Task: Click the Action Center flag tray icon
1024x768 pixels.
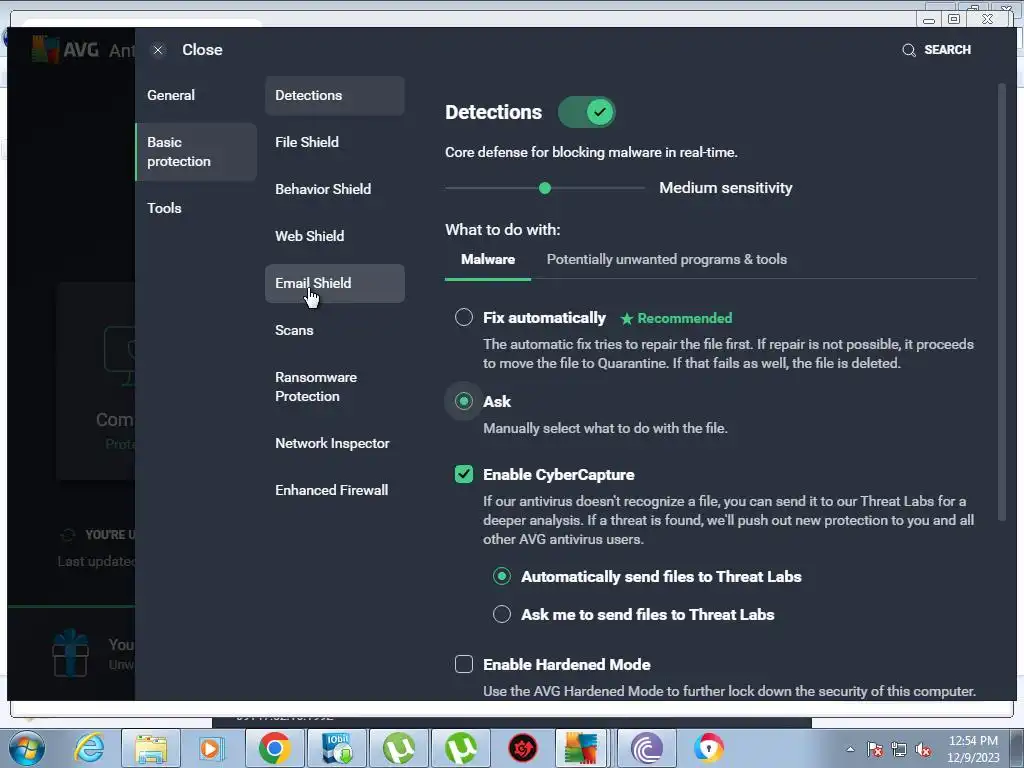Action: coord(875,749)
